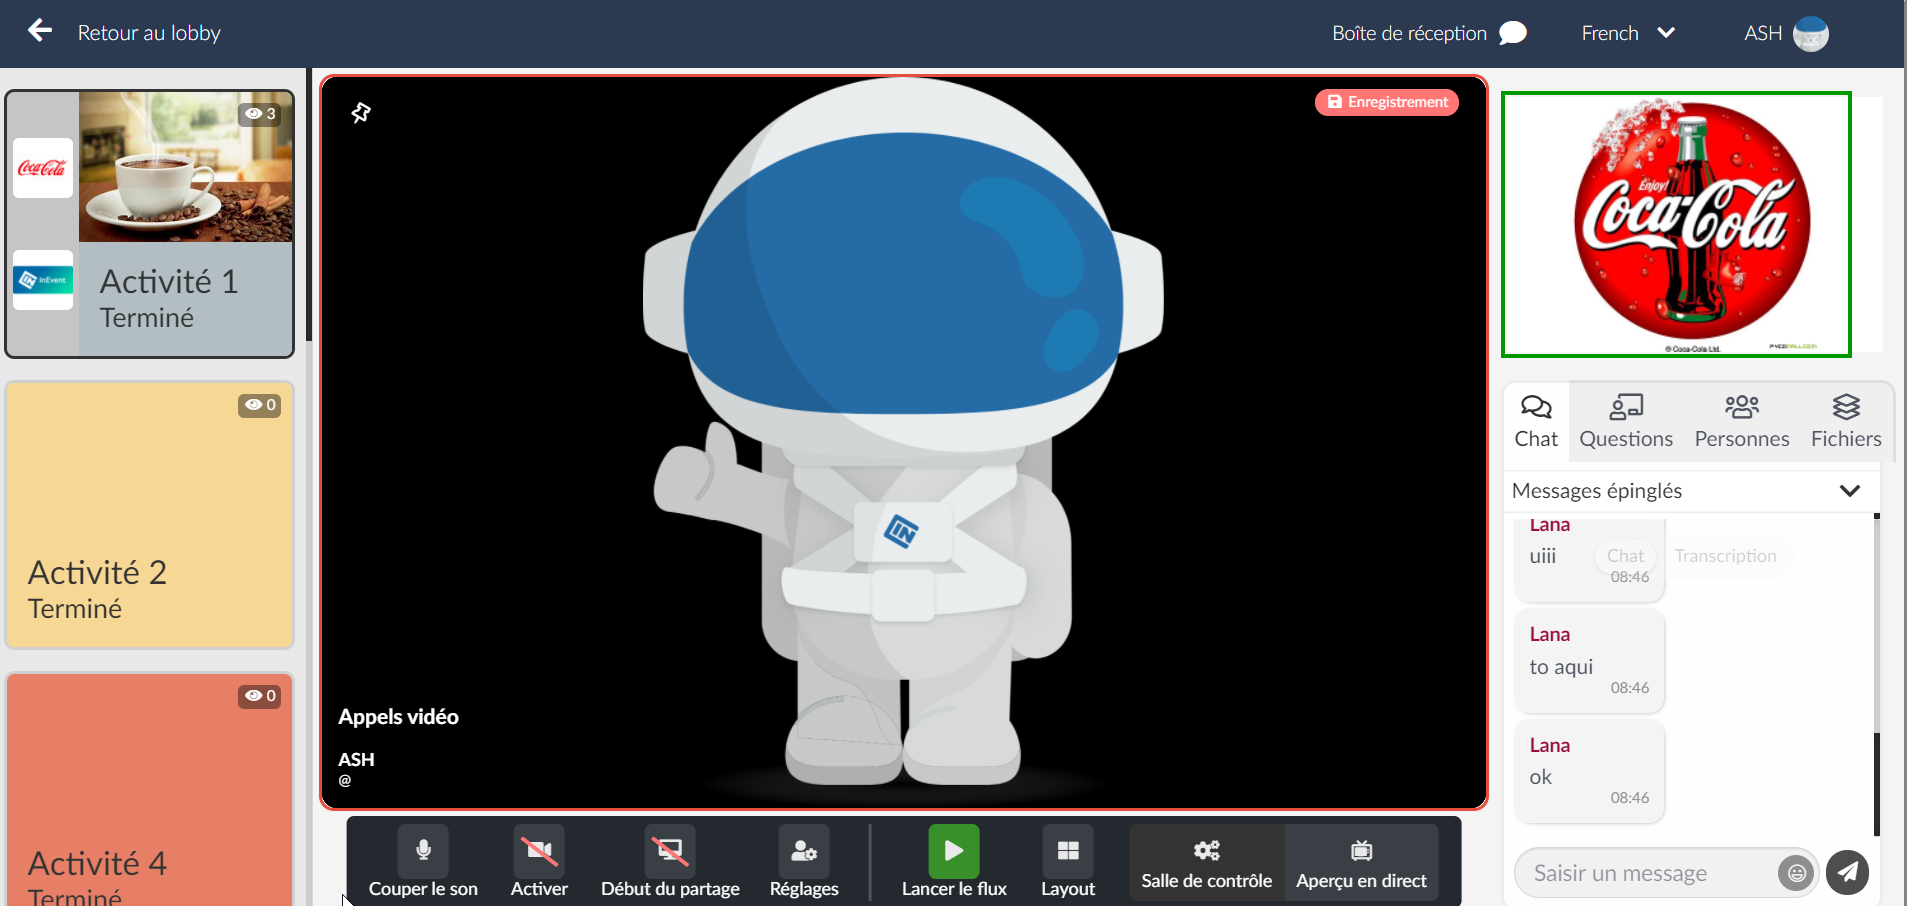This screenshot has height=906, width=1907.
Task: Open the Layout options
Action: (x=1068, y=862)
